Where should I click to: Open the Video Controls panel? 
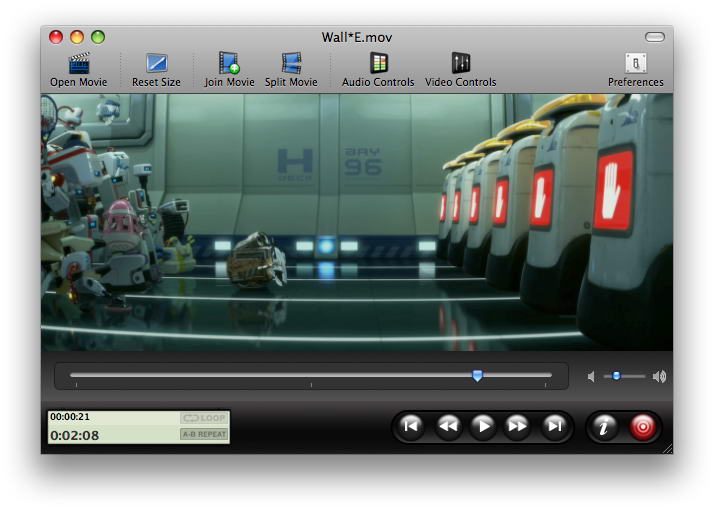point(460,64)
